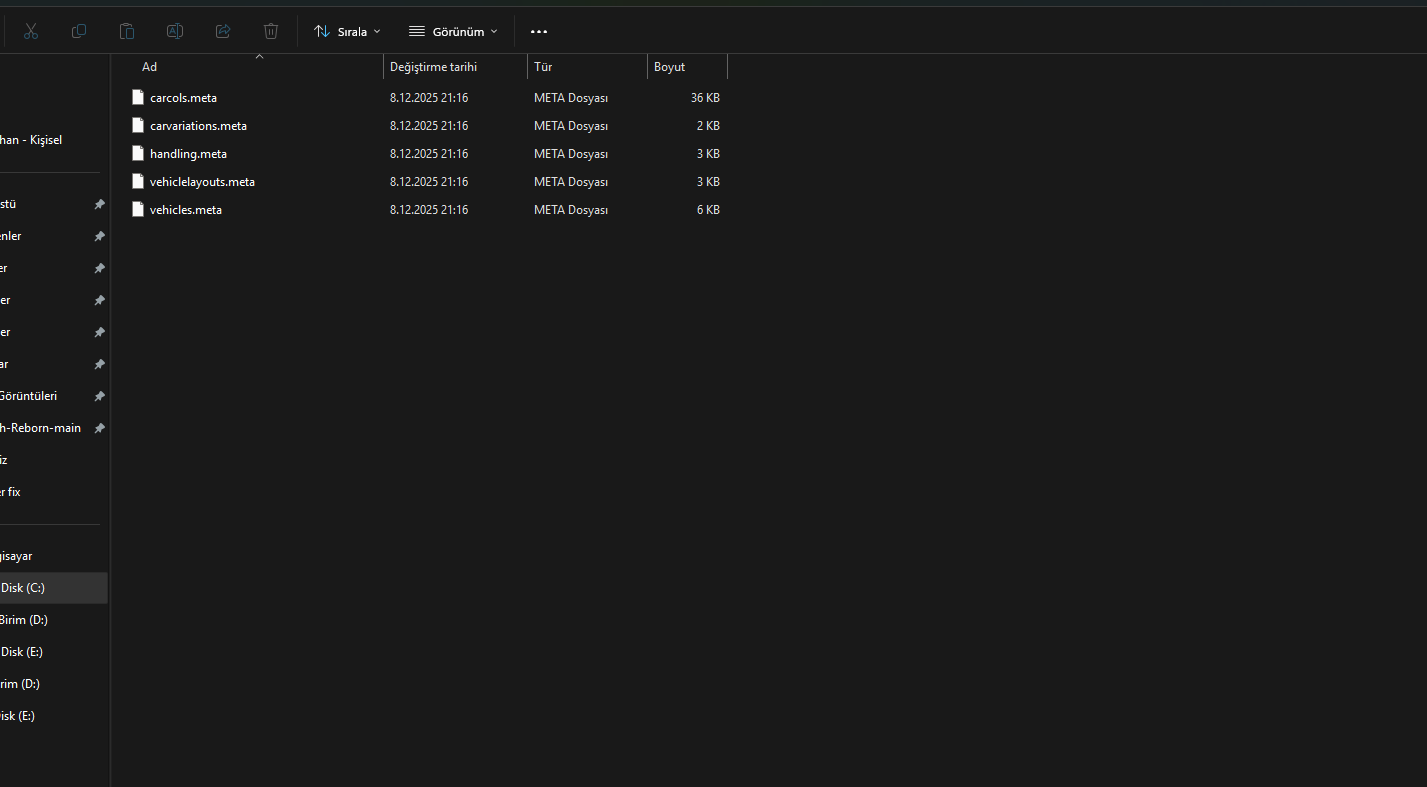Open the three-dots more options menu
The image size is (1427, 787).
[x=539, y=31]
